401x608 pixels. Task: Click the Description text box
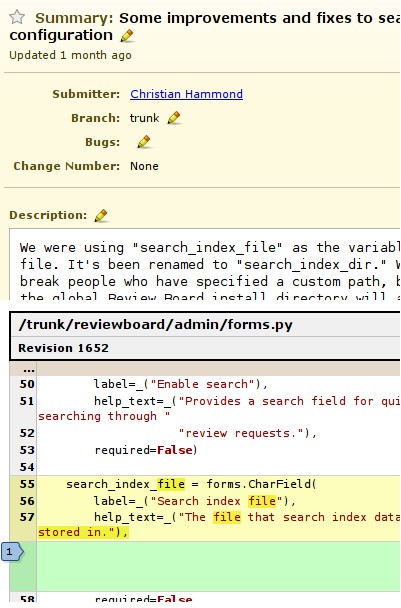204,264
